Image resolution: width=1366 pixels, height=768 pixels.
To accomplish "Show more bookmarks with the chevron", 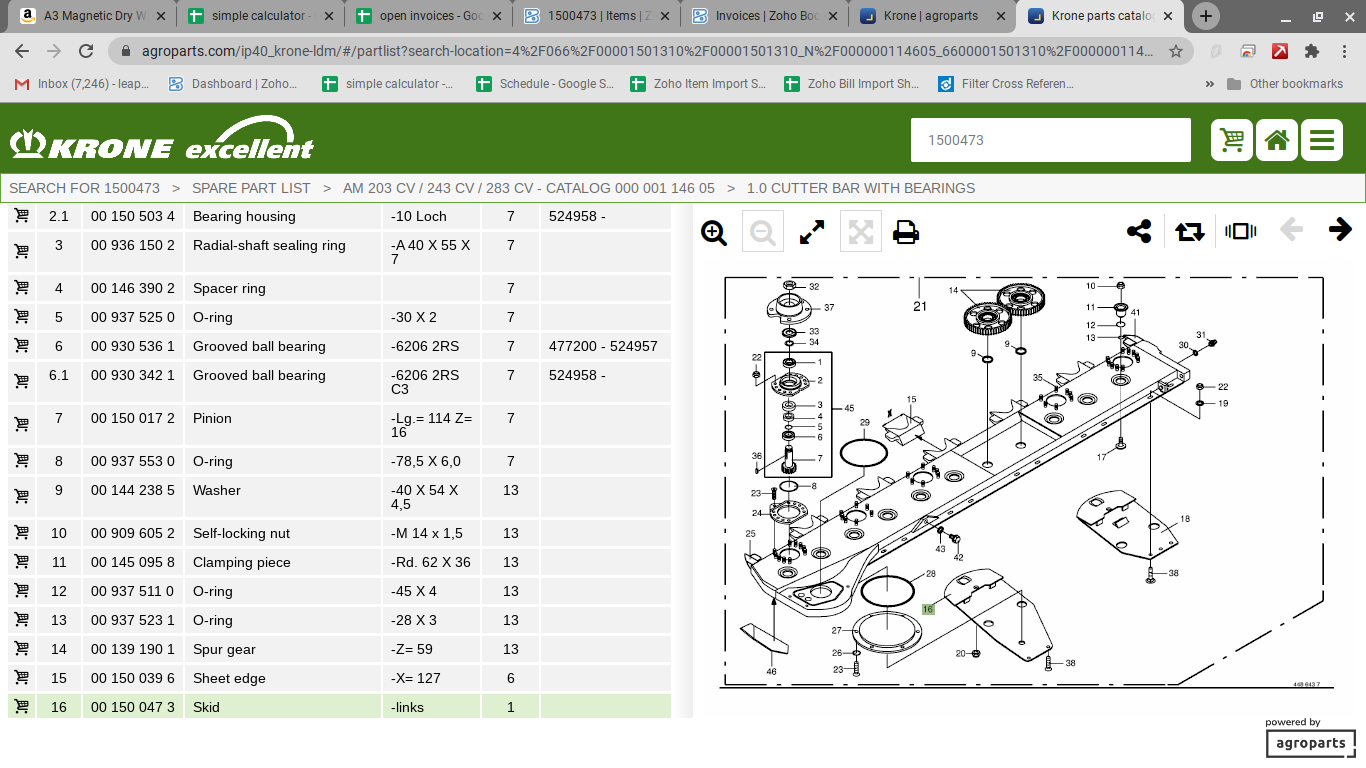I will click(x=1210, y=84).
